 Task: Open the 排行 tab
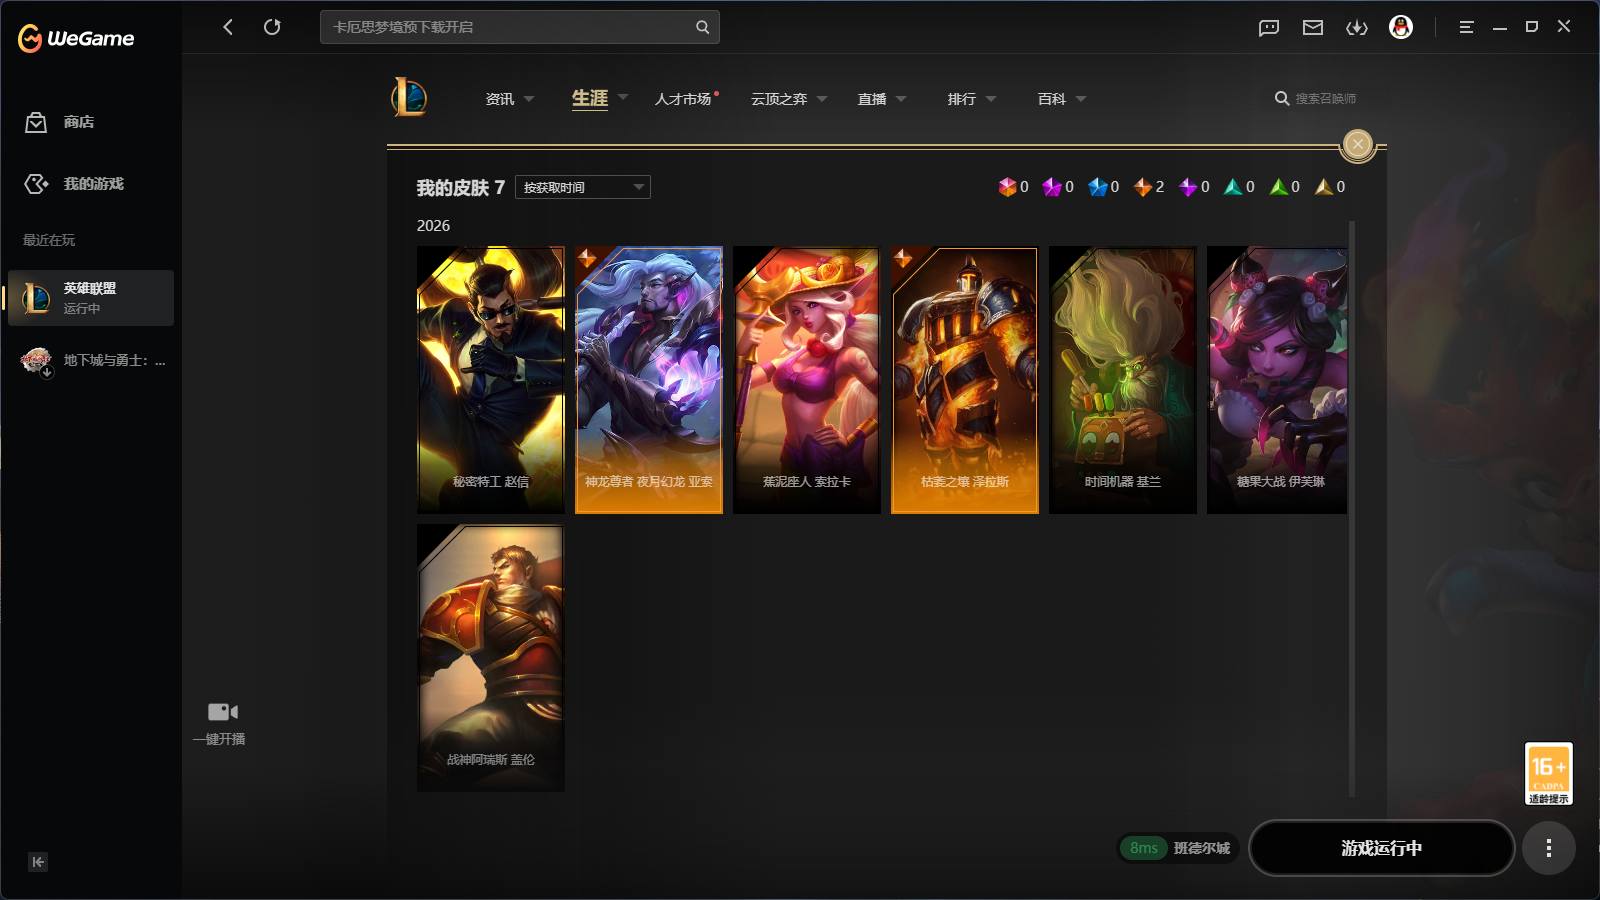[x=962, y=99]
